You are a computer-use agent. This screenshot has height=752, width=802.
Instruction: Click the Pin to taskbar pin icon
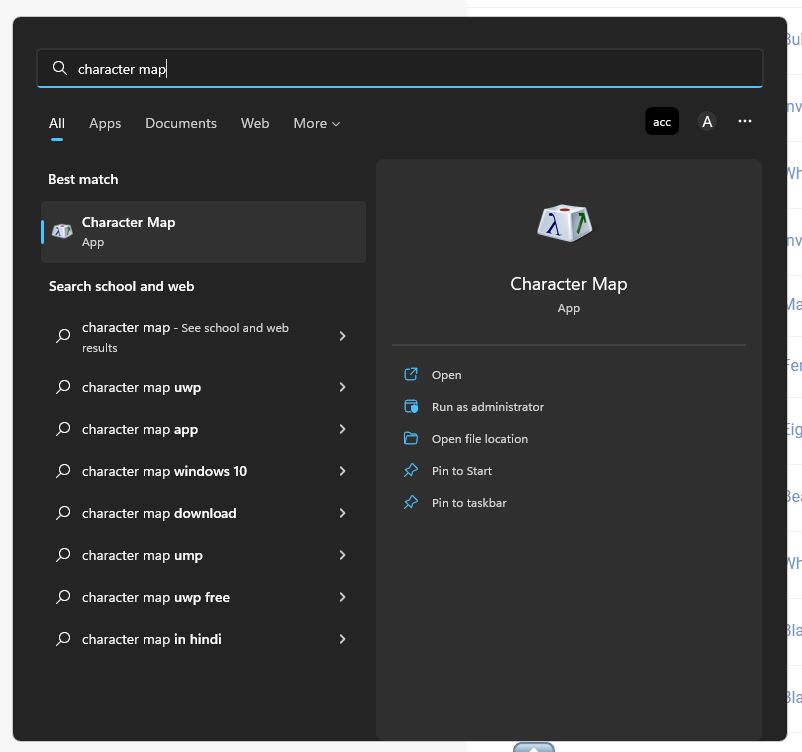411,502
